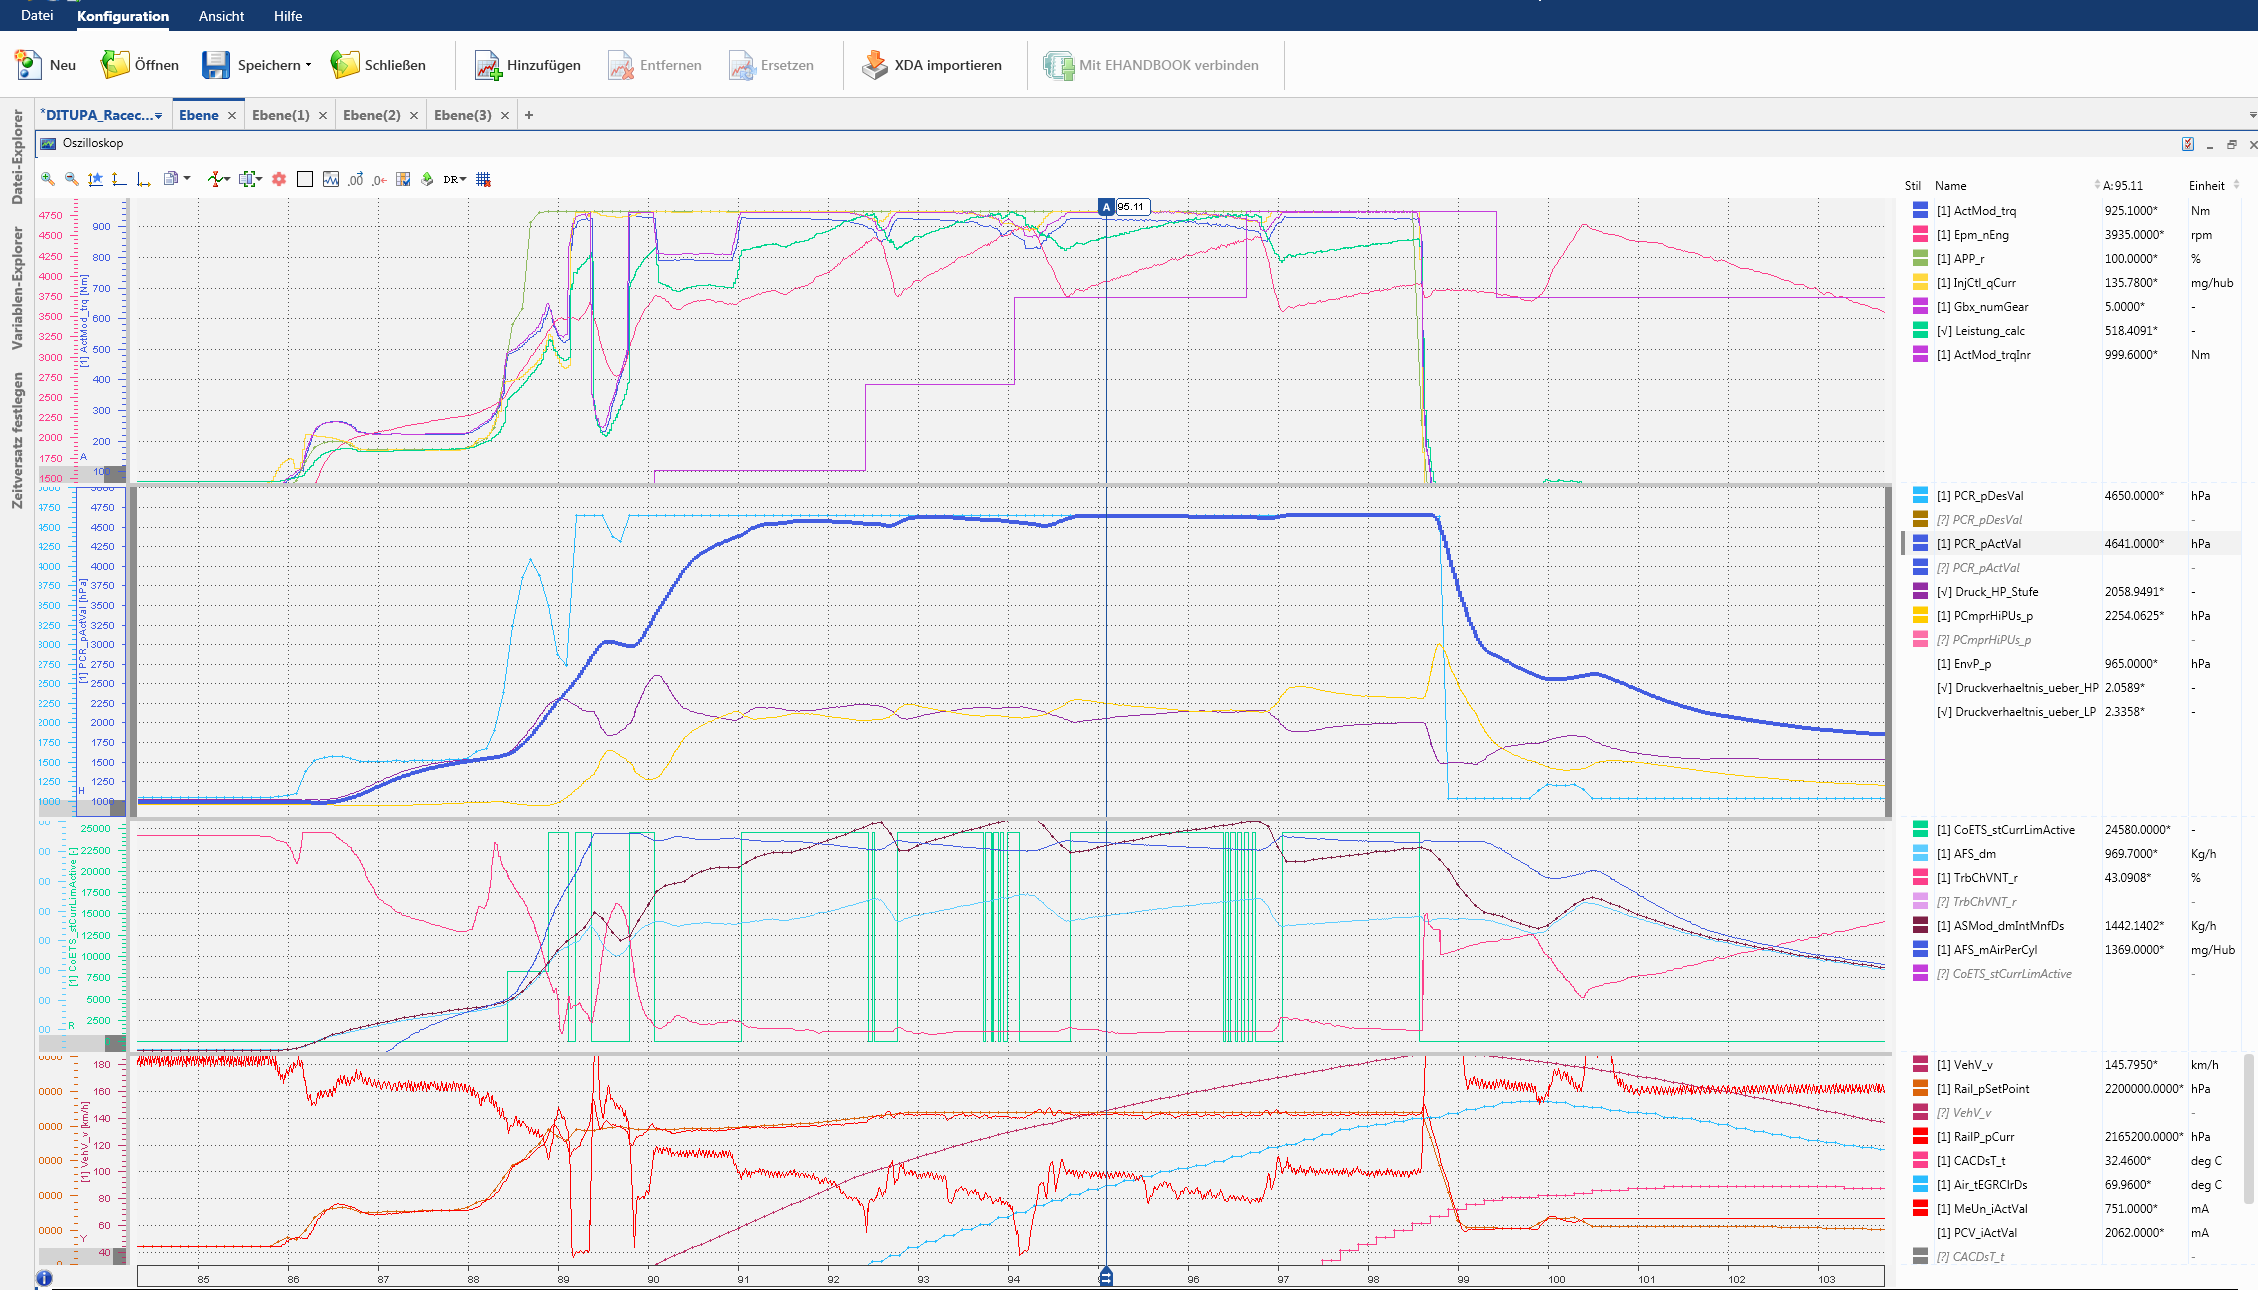The height and width of the screenshot is (1290, 2258).
Task: Select the AFS_mAirPerCyl signal row
Action: pos(2070,949)
